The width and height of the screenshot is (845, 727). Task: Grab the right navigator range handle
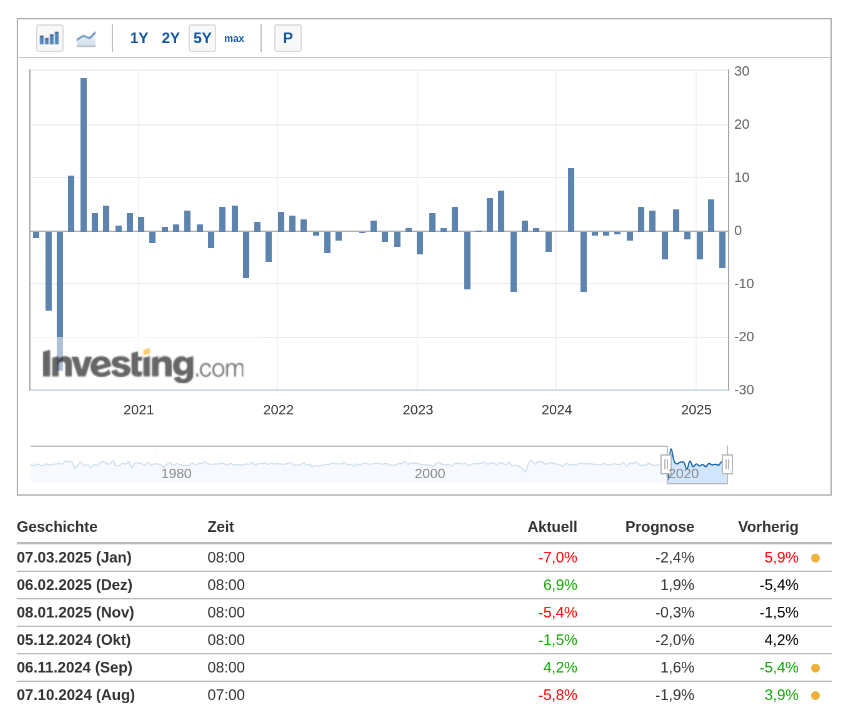click(x=727, y=464)
